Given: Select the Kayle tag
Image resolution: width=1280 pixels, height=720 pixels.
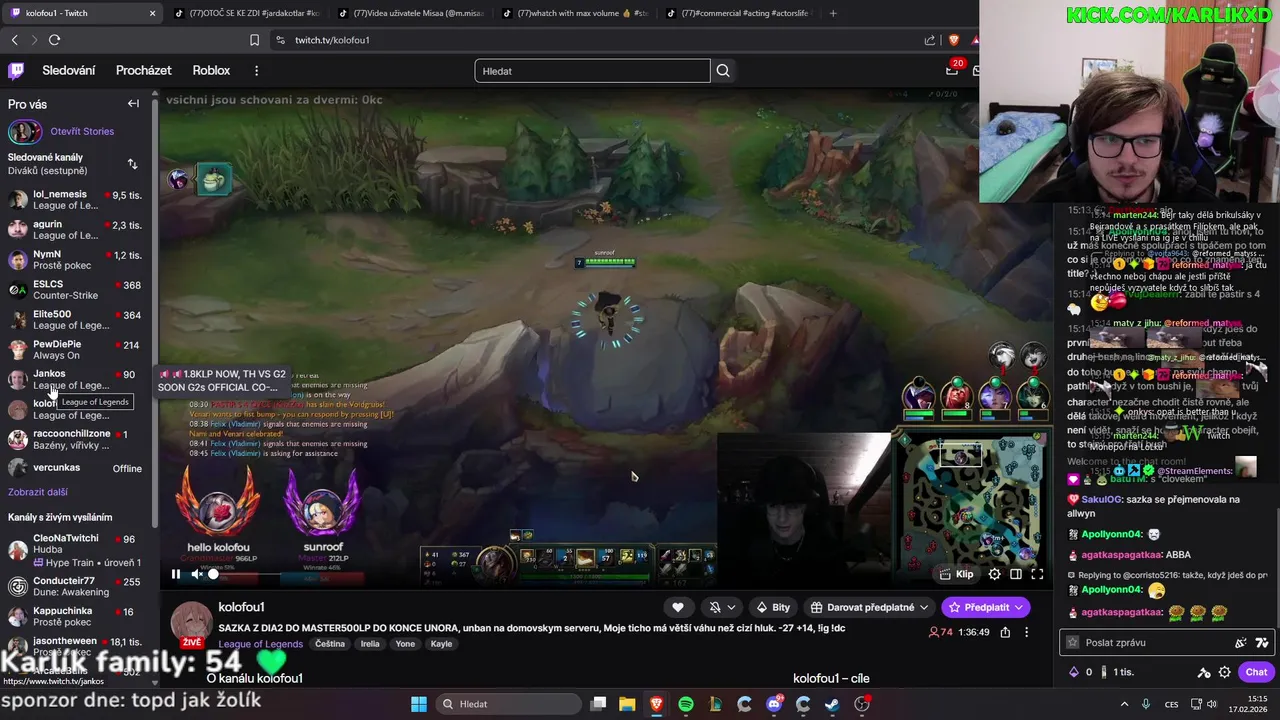Looking at the screenshot, I should pos(441,644).
